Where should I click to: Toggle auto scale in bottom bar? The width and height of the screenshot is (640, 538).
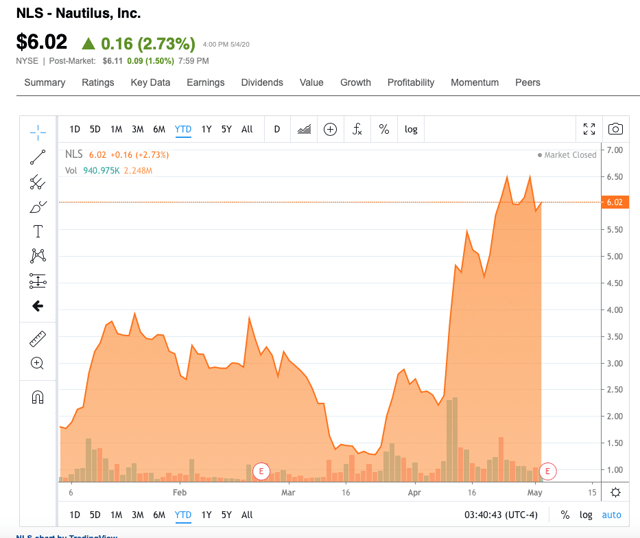tap(611, 515)
